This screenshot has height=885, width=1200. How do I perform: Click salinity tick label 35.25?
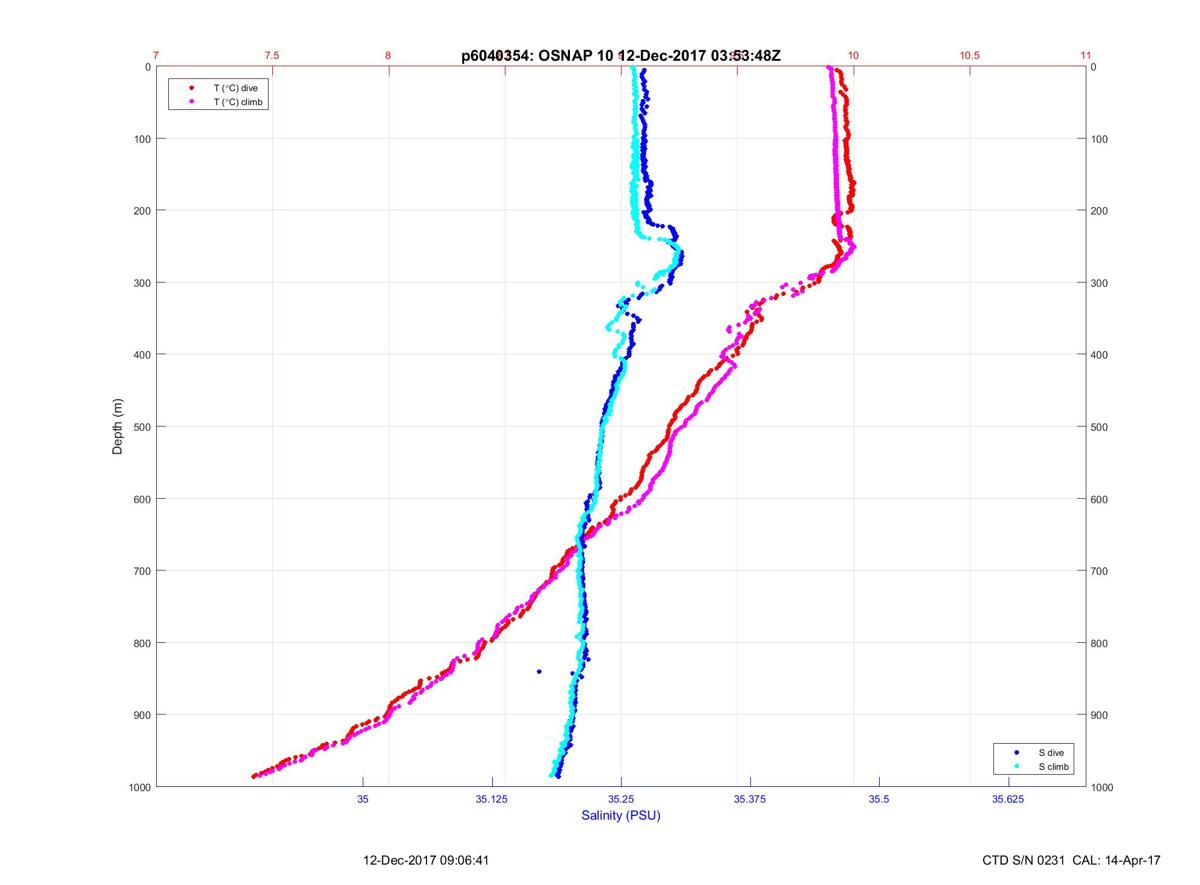tap(621, 800)
